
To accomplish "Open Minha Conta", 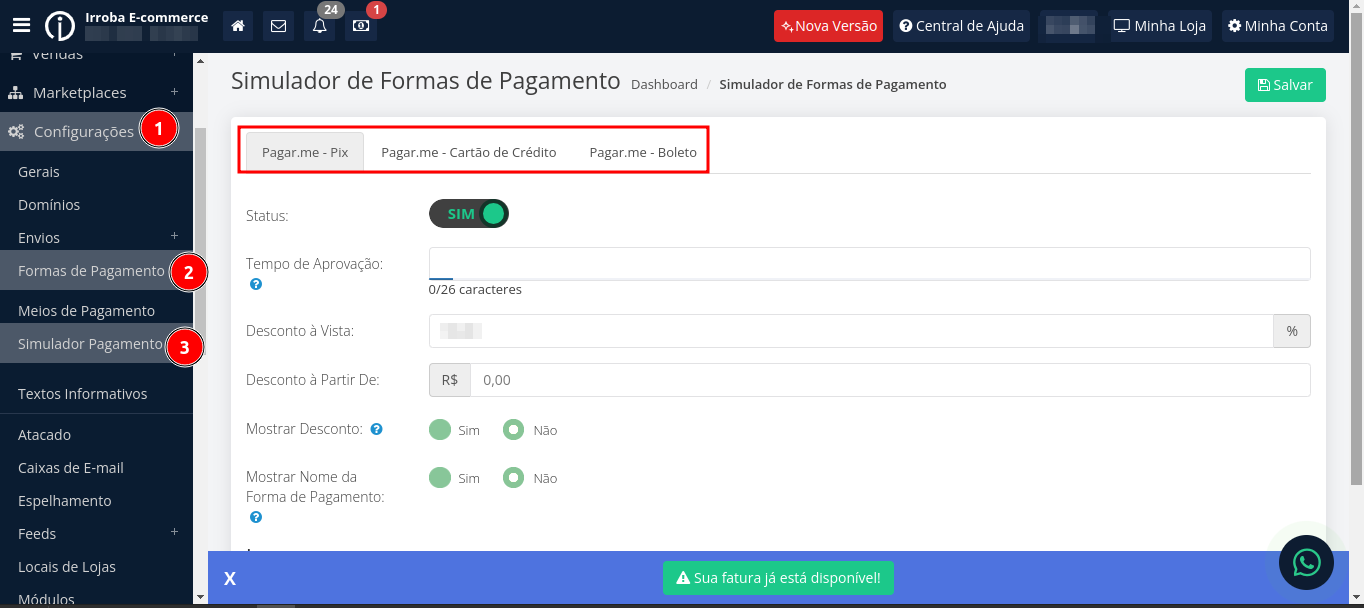I will [1278, 26].
